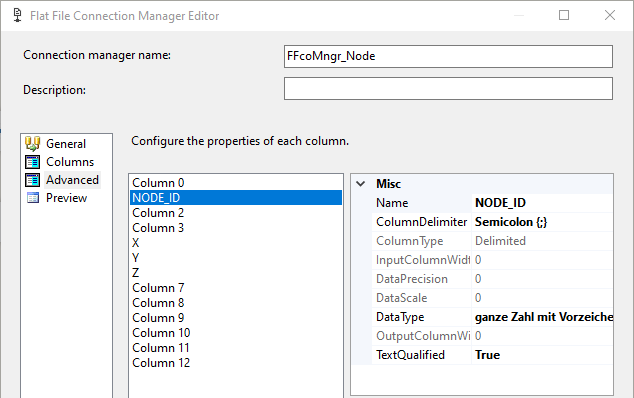
Task: Change the TextQualified True value
Action: click(x=542, y=355)
